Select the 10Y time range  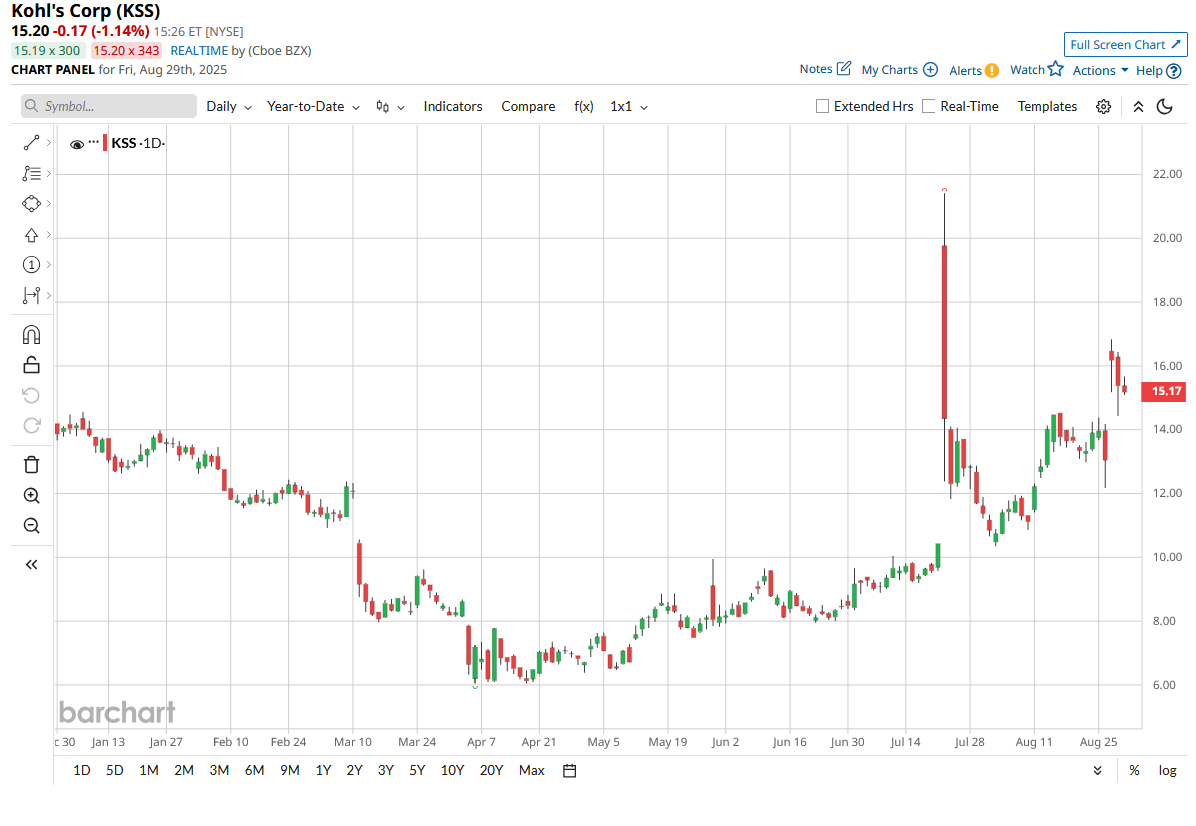[452, 770]
